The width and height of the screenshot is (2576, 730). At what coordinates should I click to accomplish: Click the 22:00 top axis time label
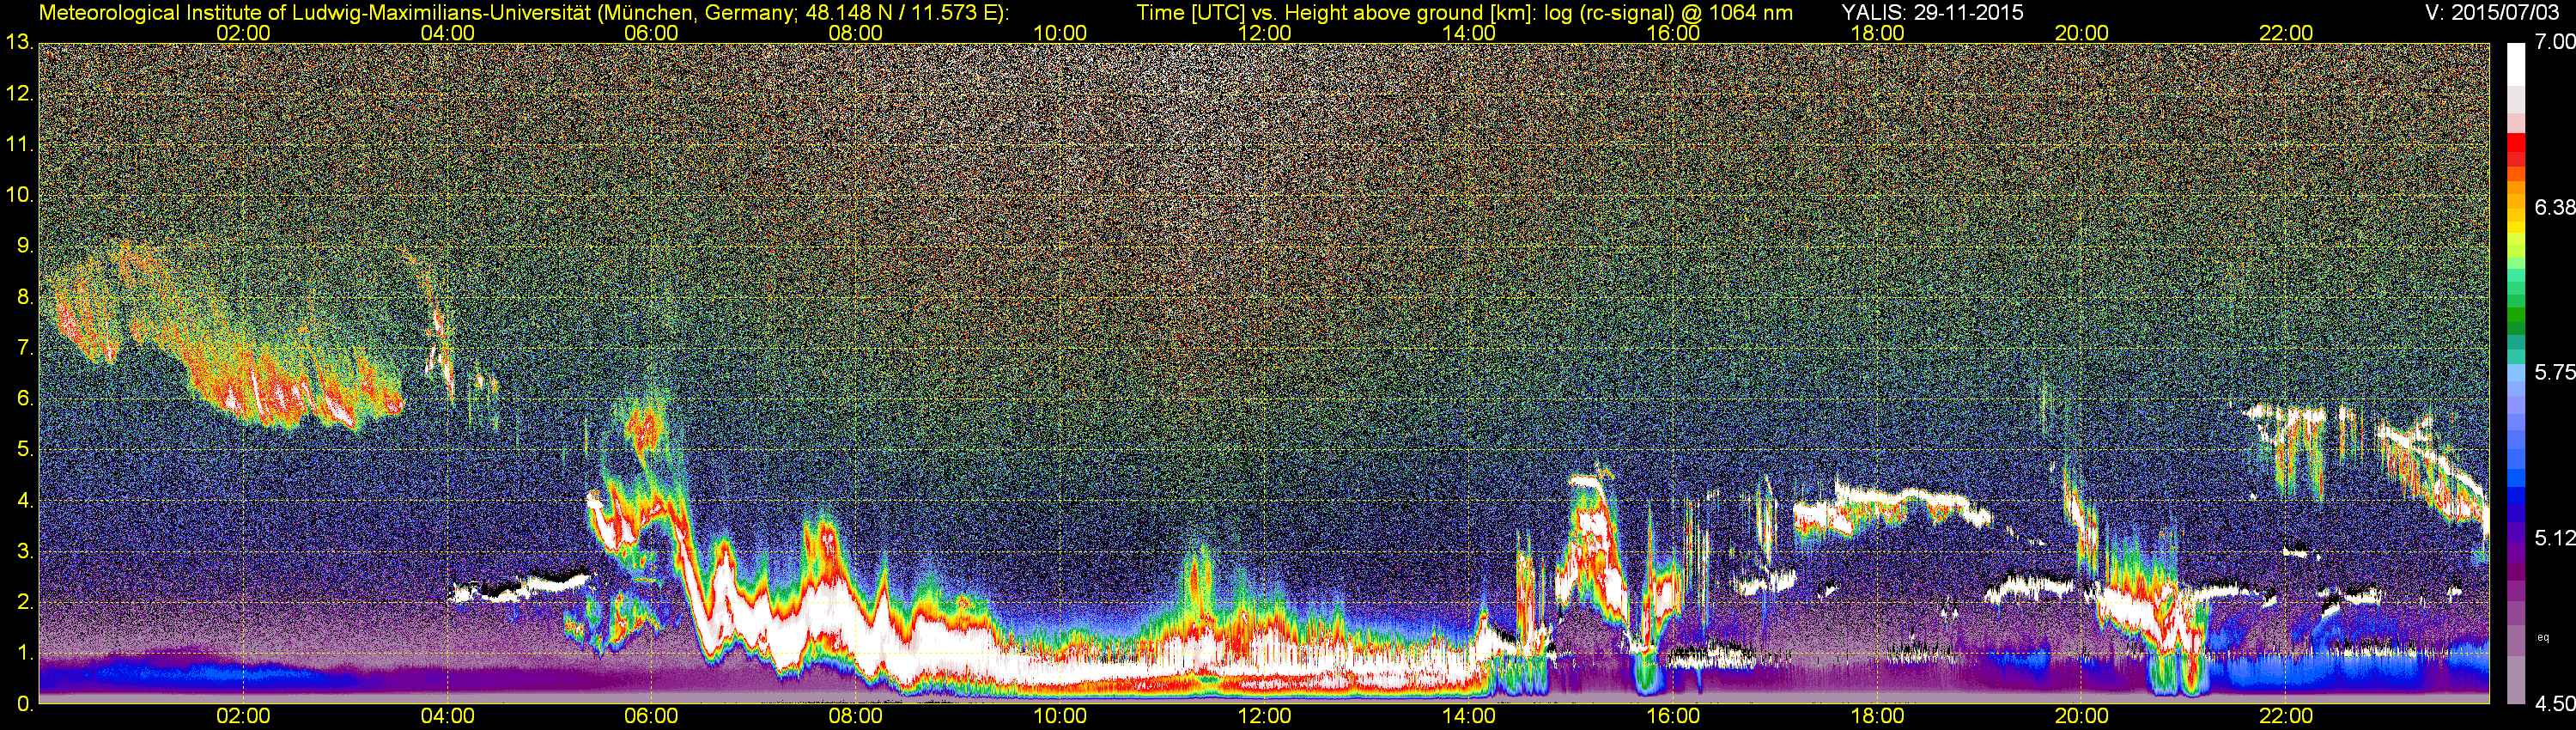(2286, 33)
